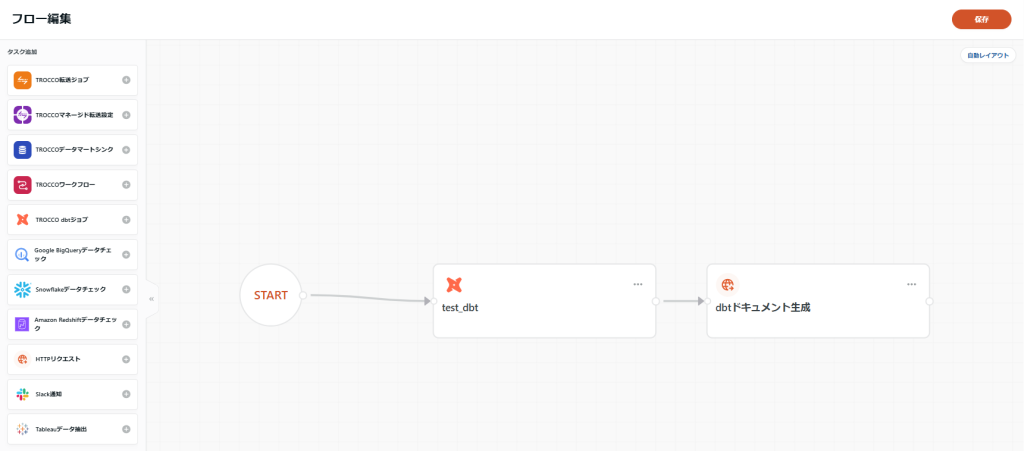
Task: Click the TROCCOデータマートシンク database icon
Action: point(22,150)
